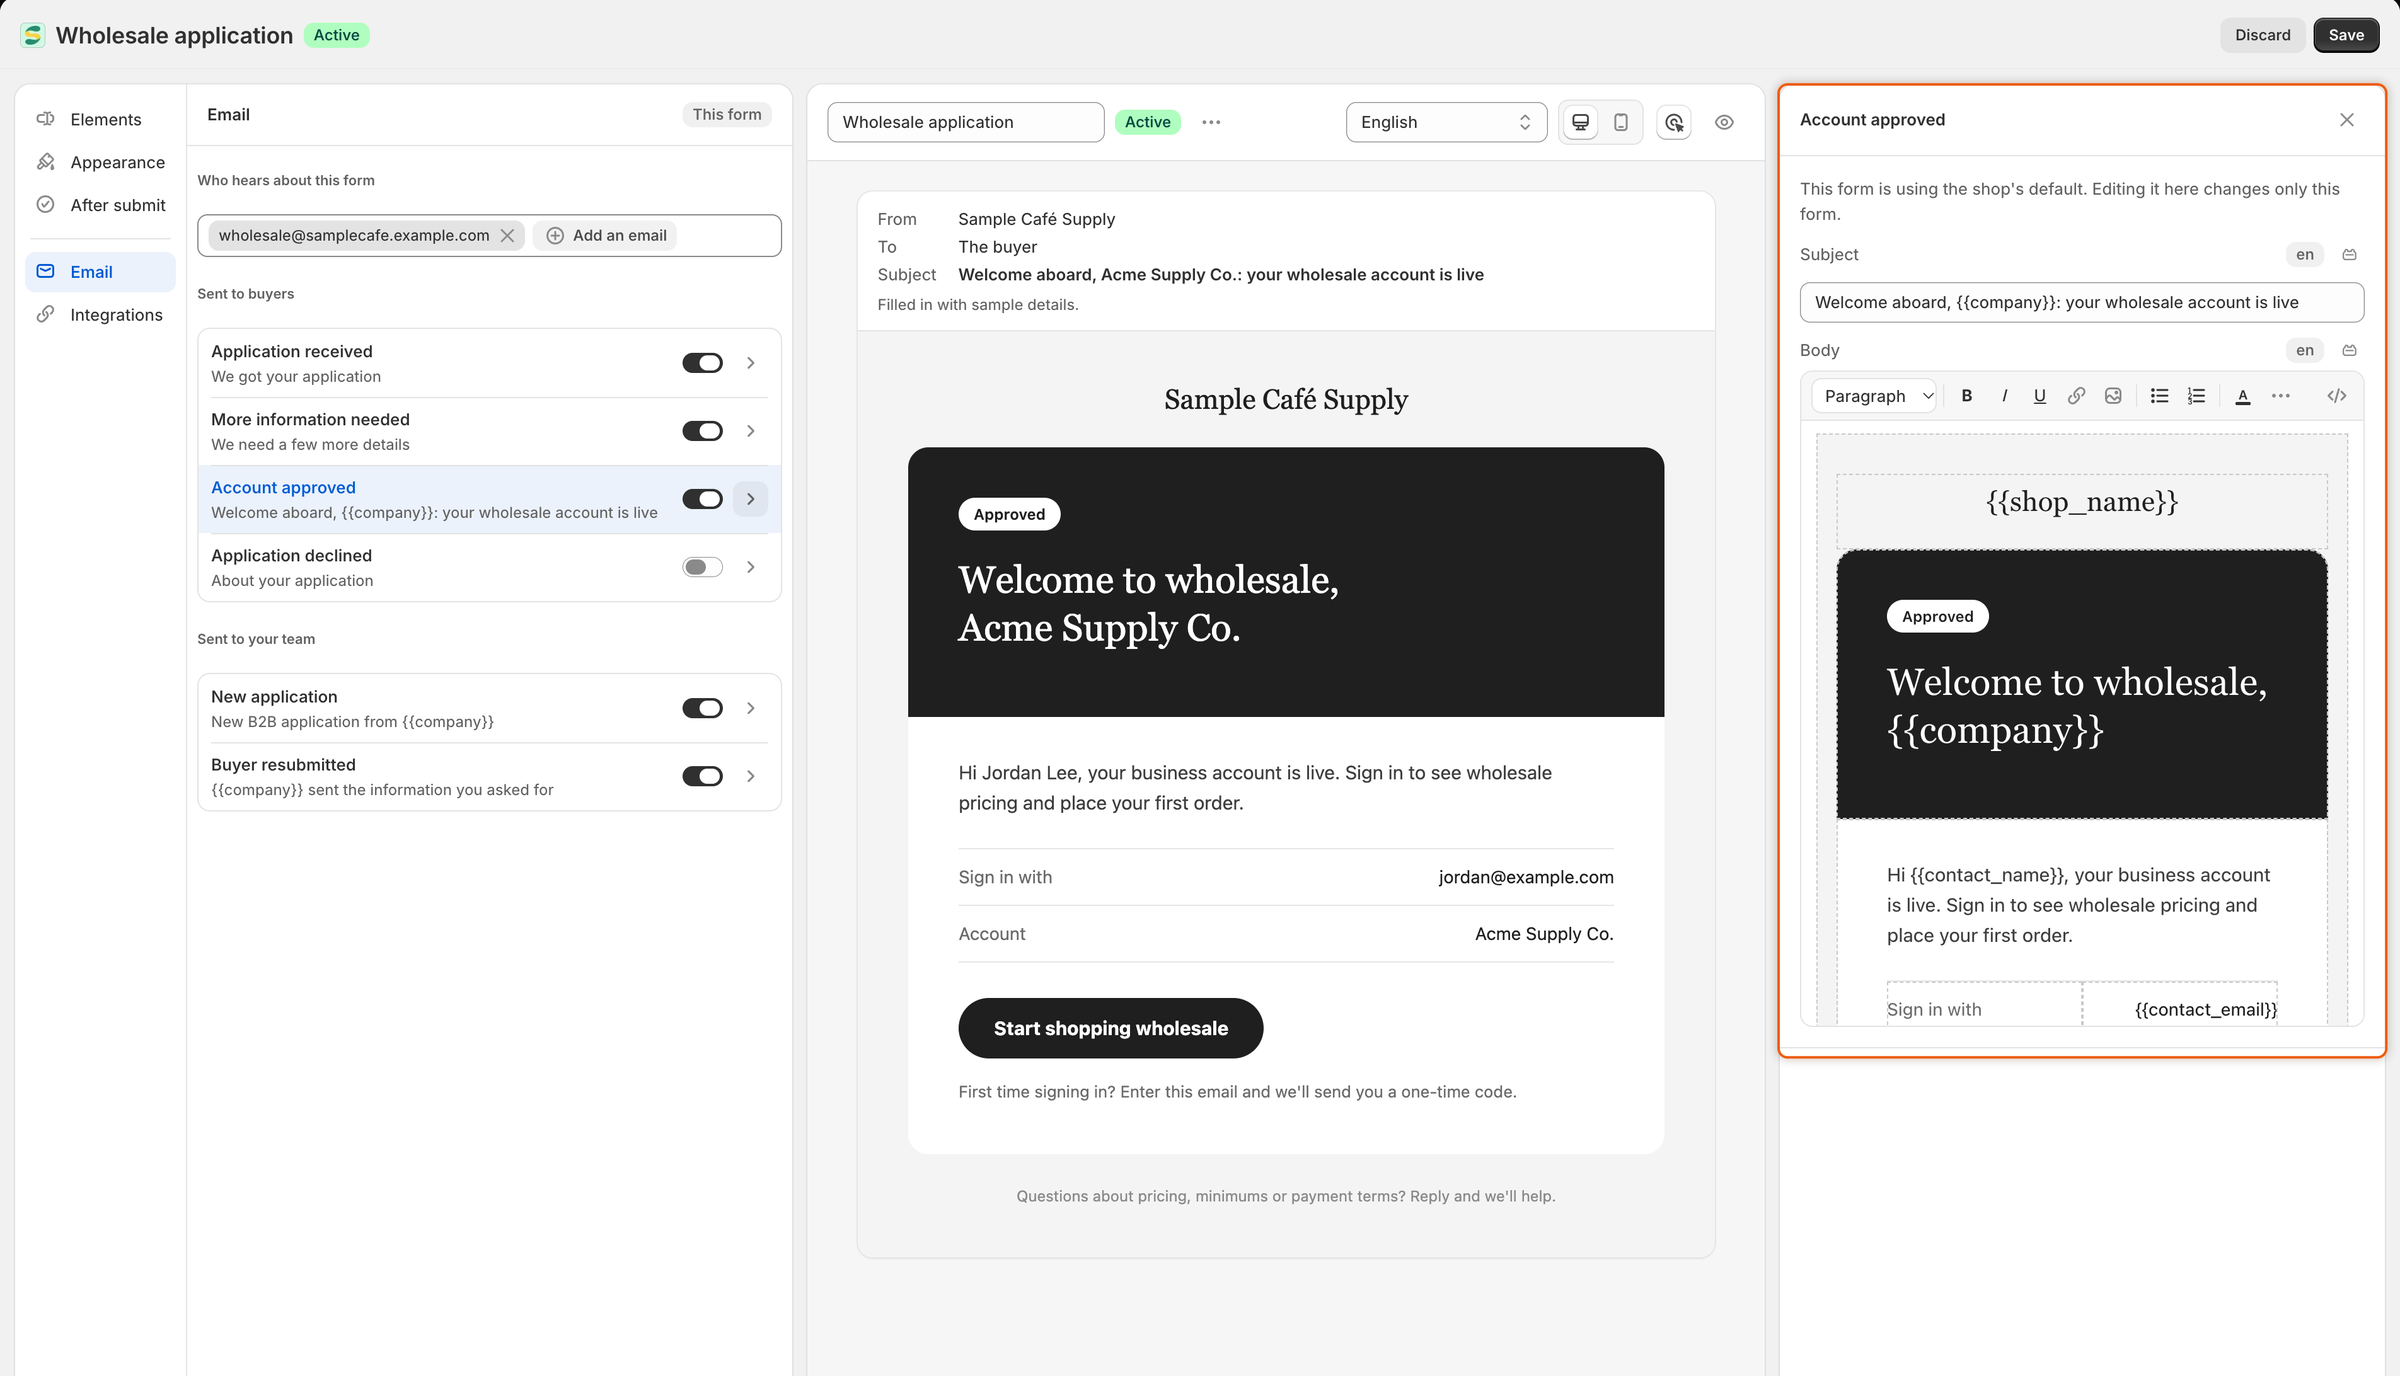
Task: Click Start shopping wholesale button in preview
Action: click(1110, 1028)
